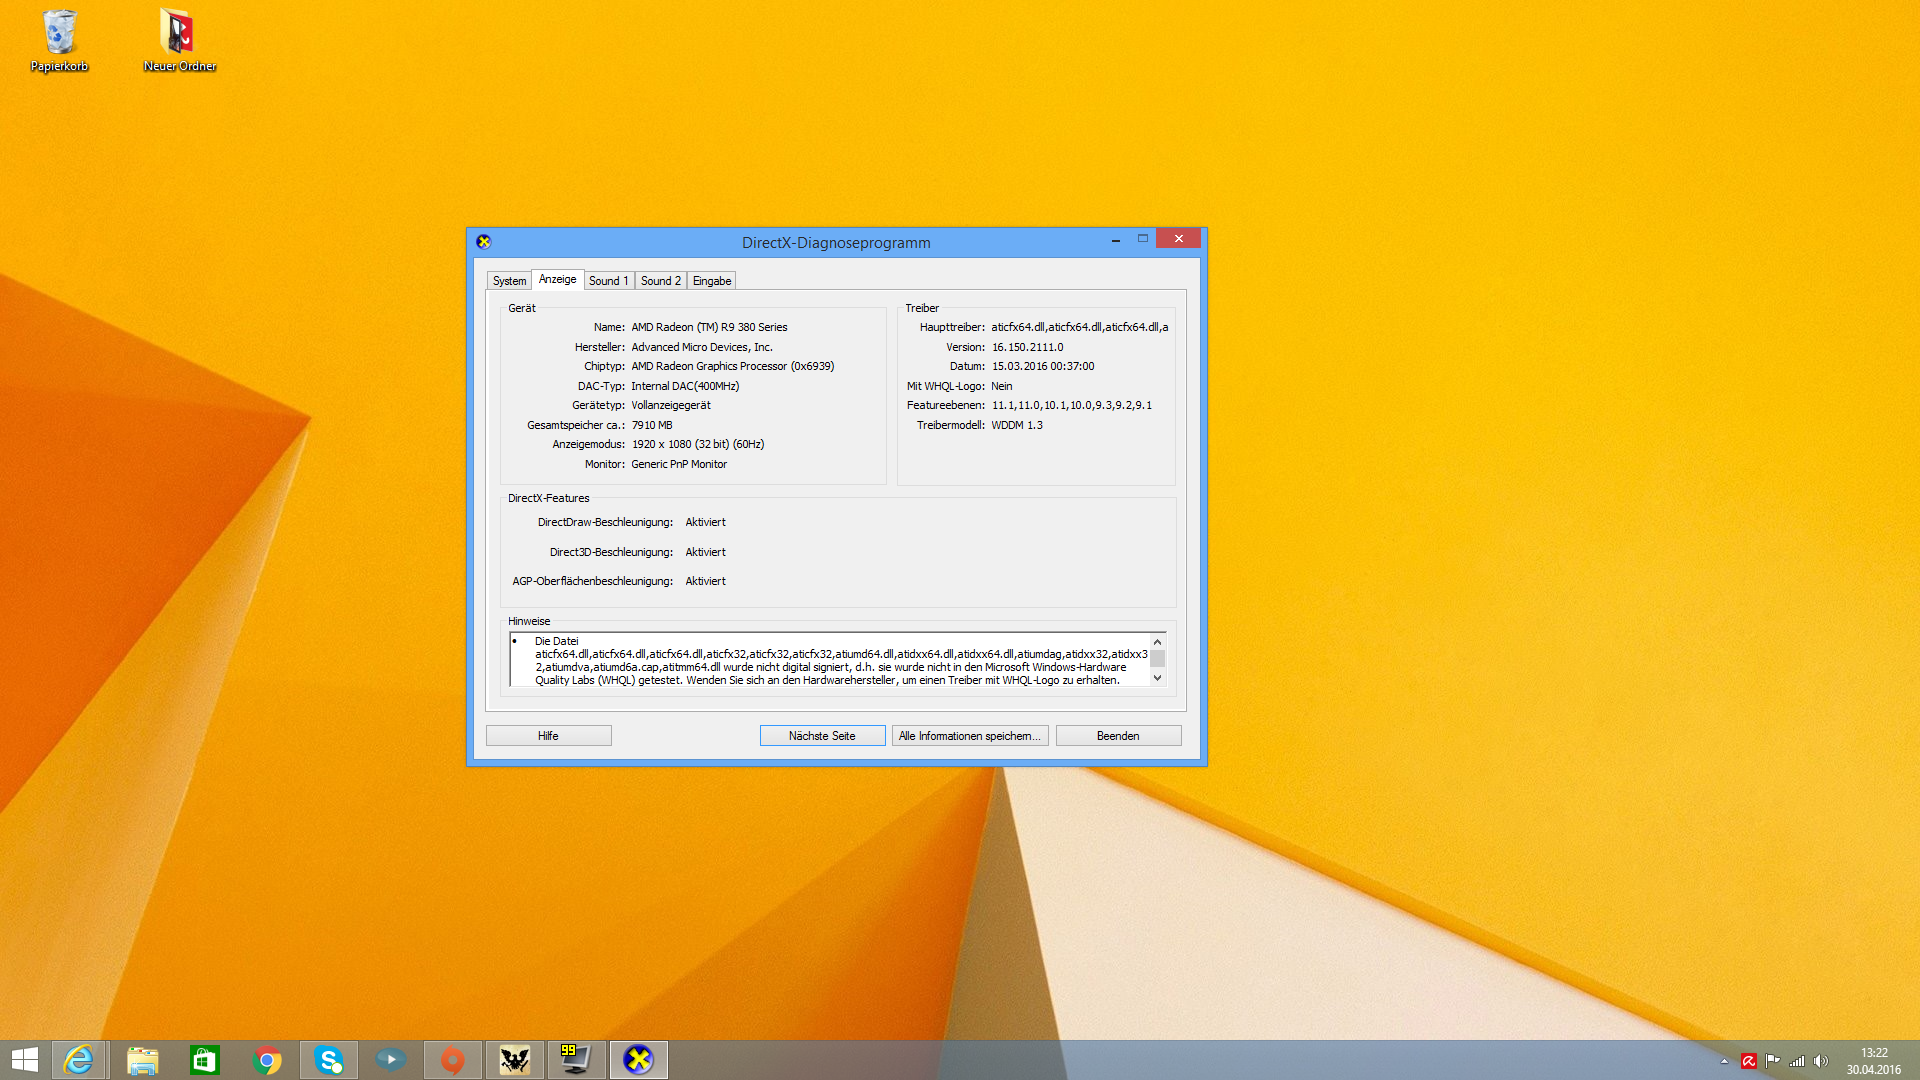1920x1080 pixels.
Task: Open Skype from the taskbar
Action: tap(329, 1060)
